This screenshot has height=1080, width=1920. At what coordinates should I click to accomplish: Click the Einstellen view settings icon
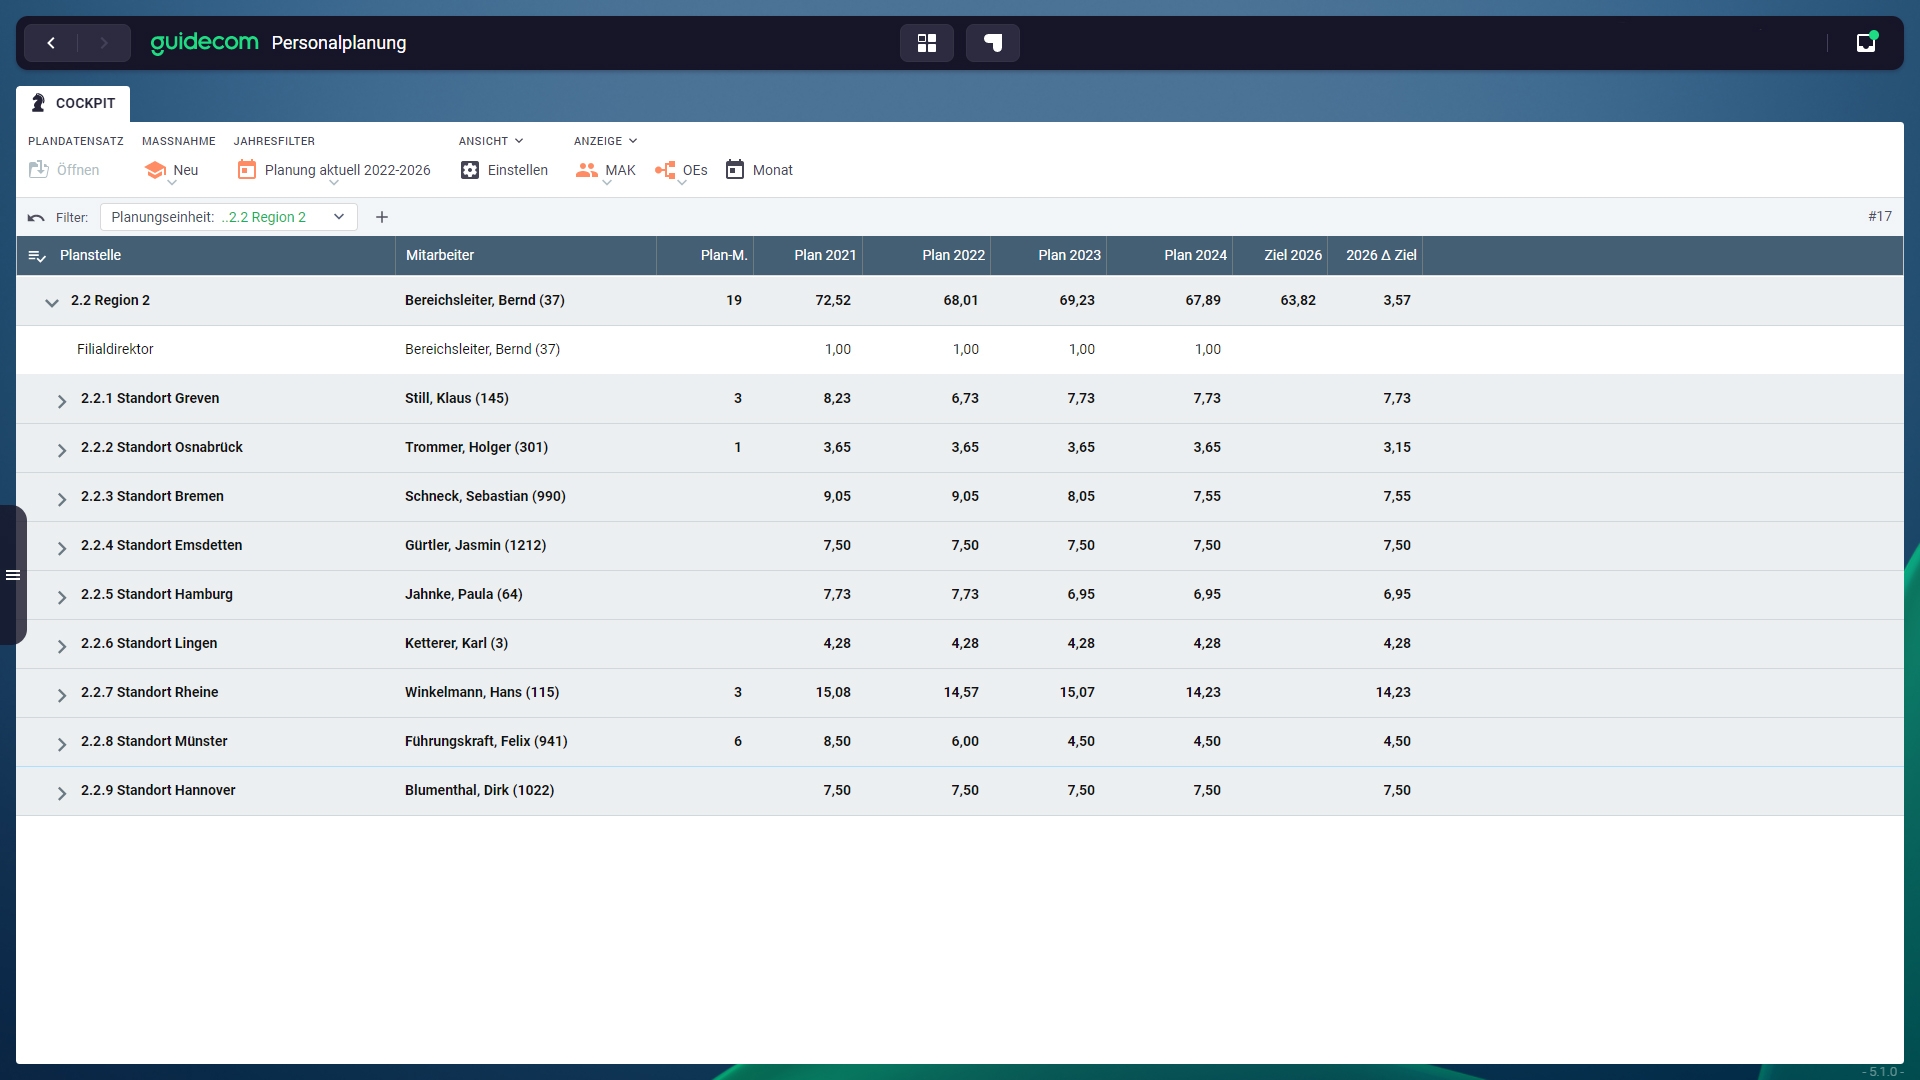point(470,170)
